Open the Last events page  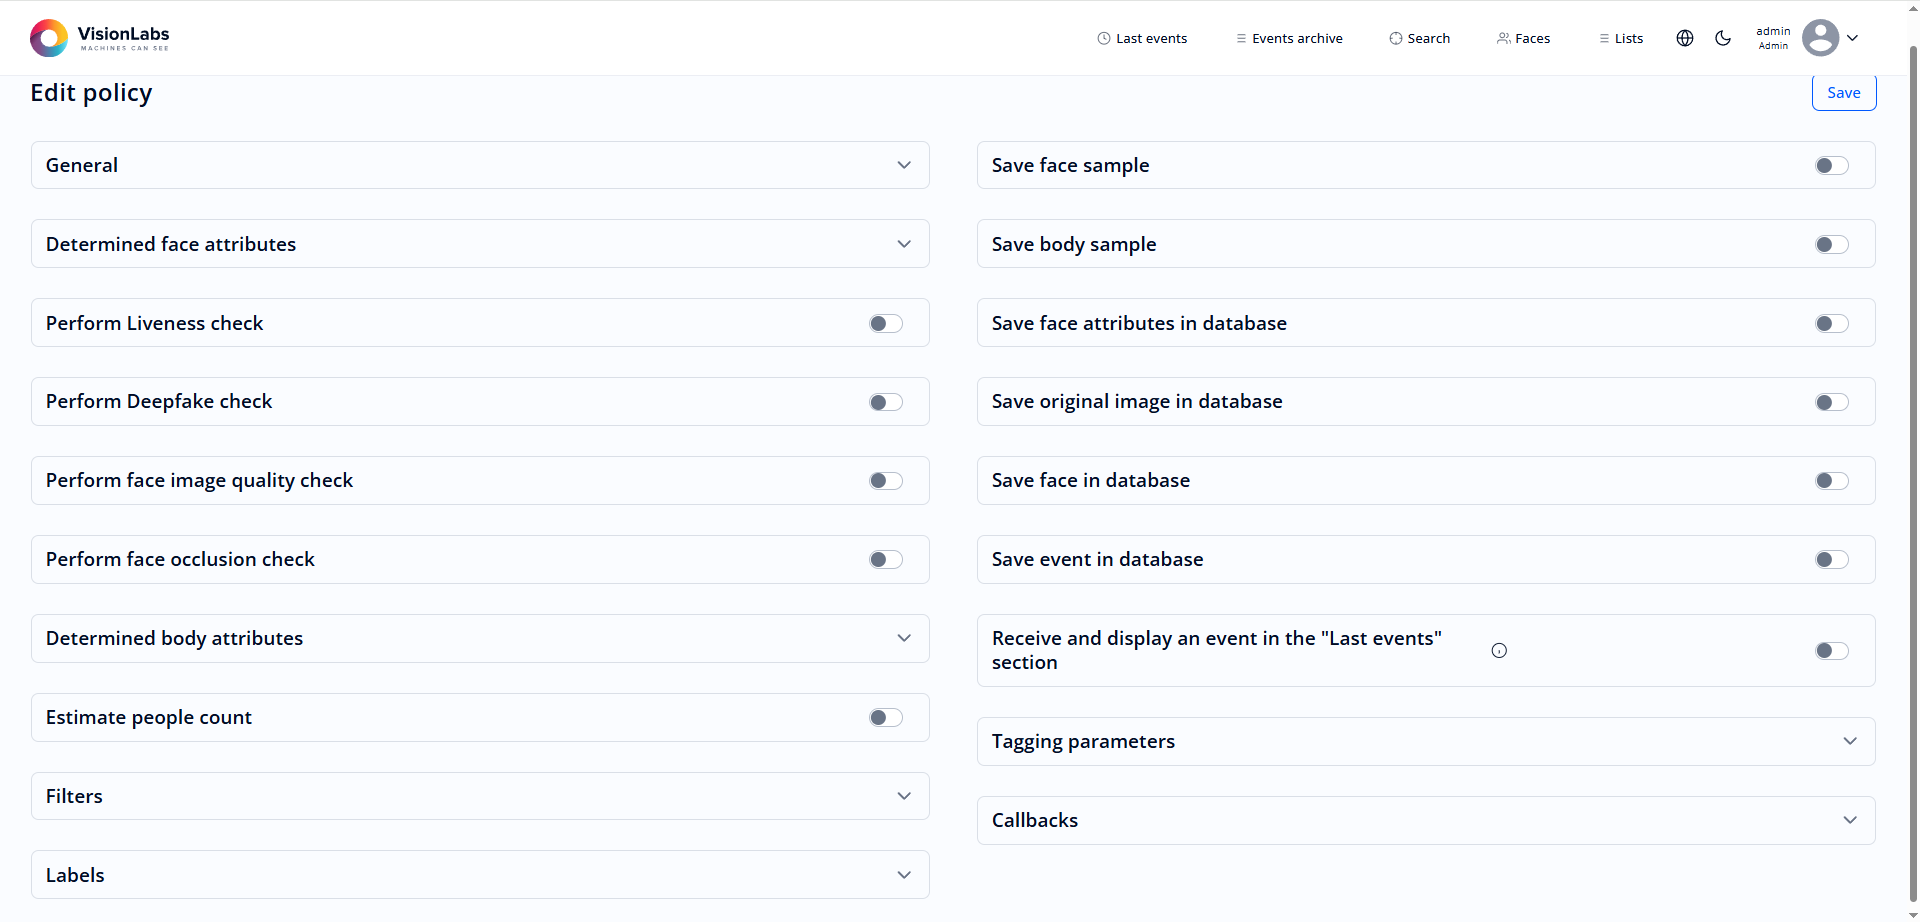click(x=1142, y=39)
